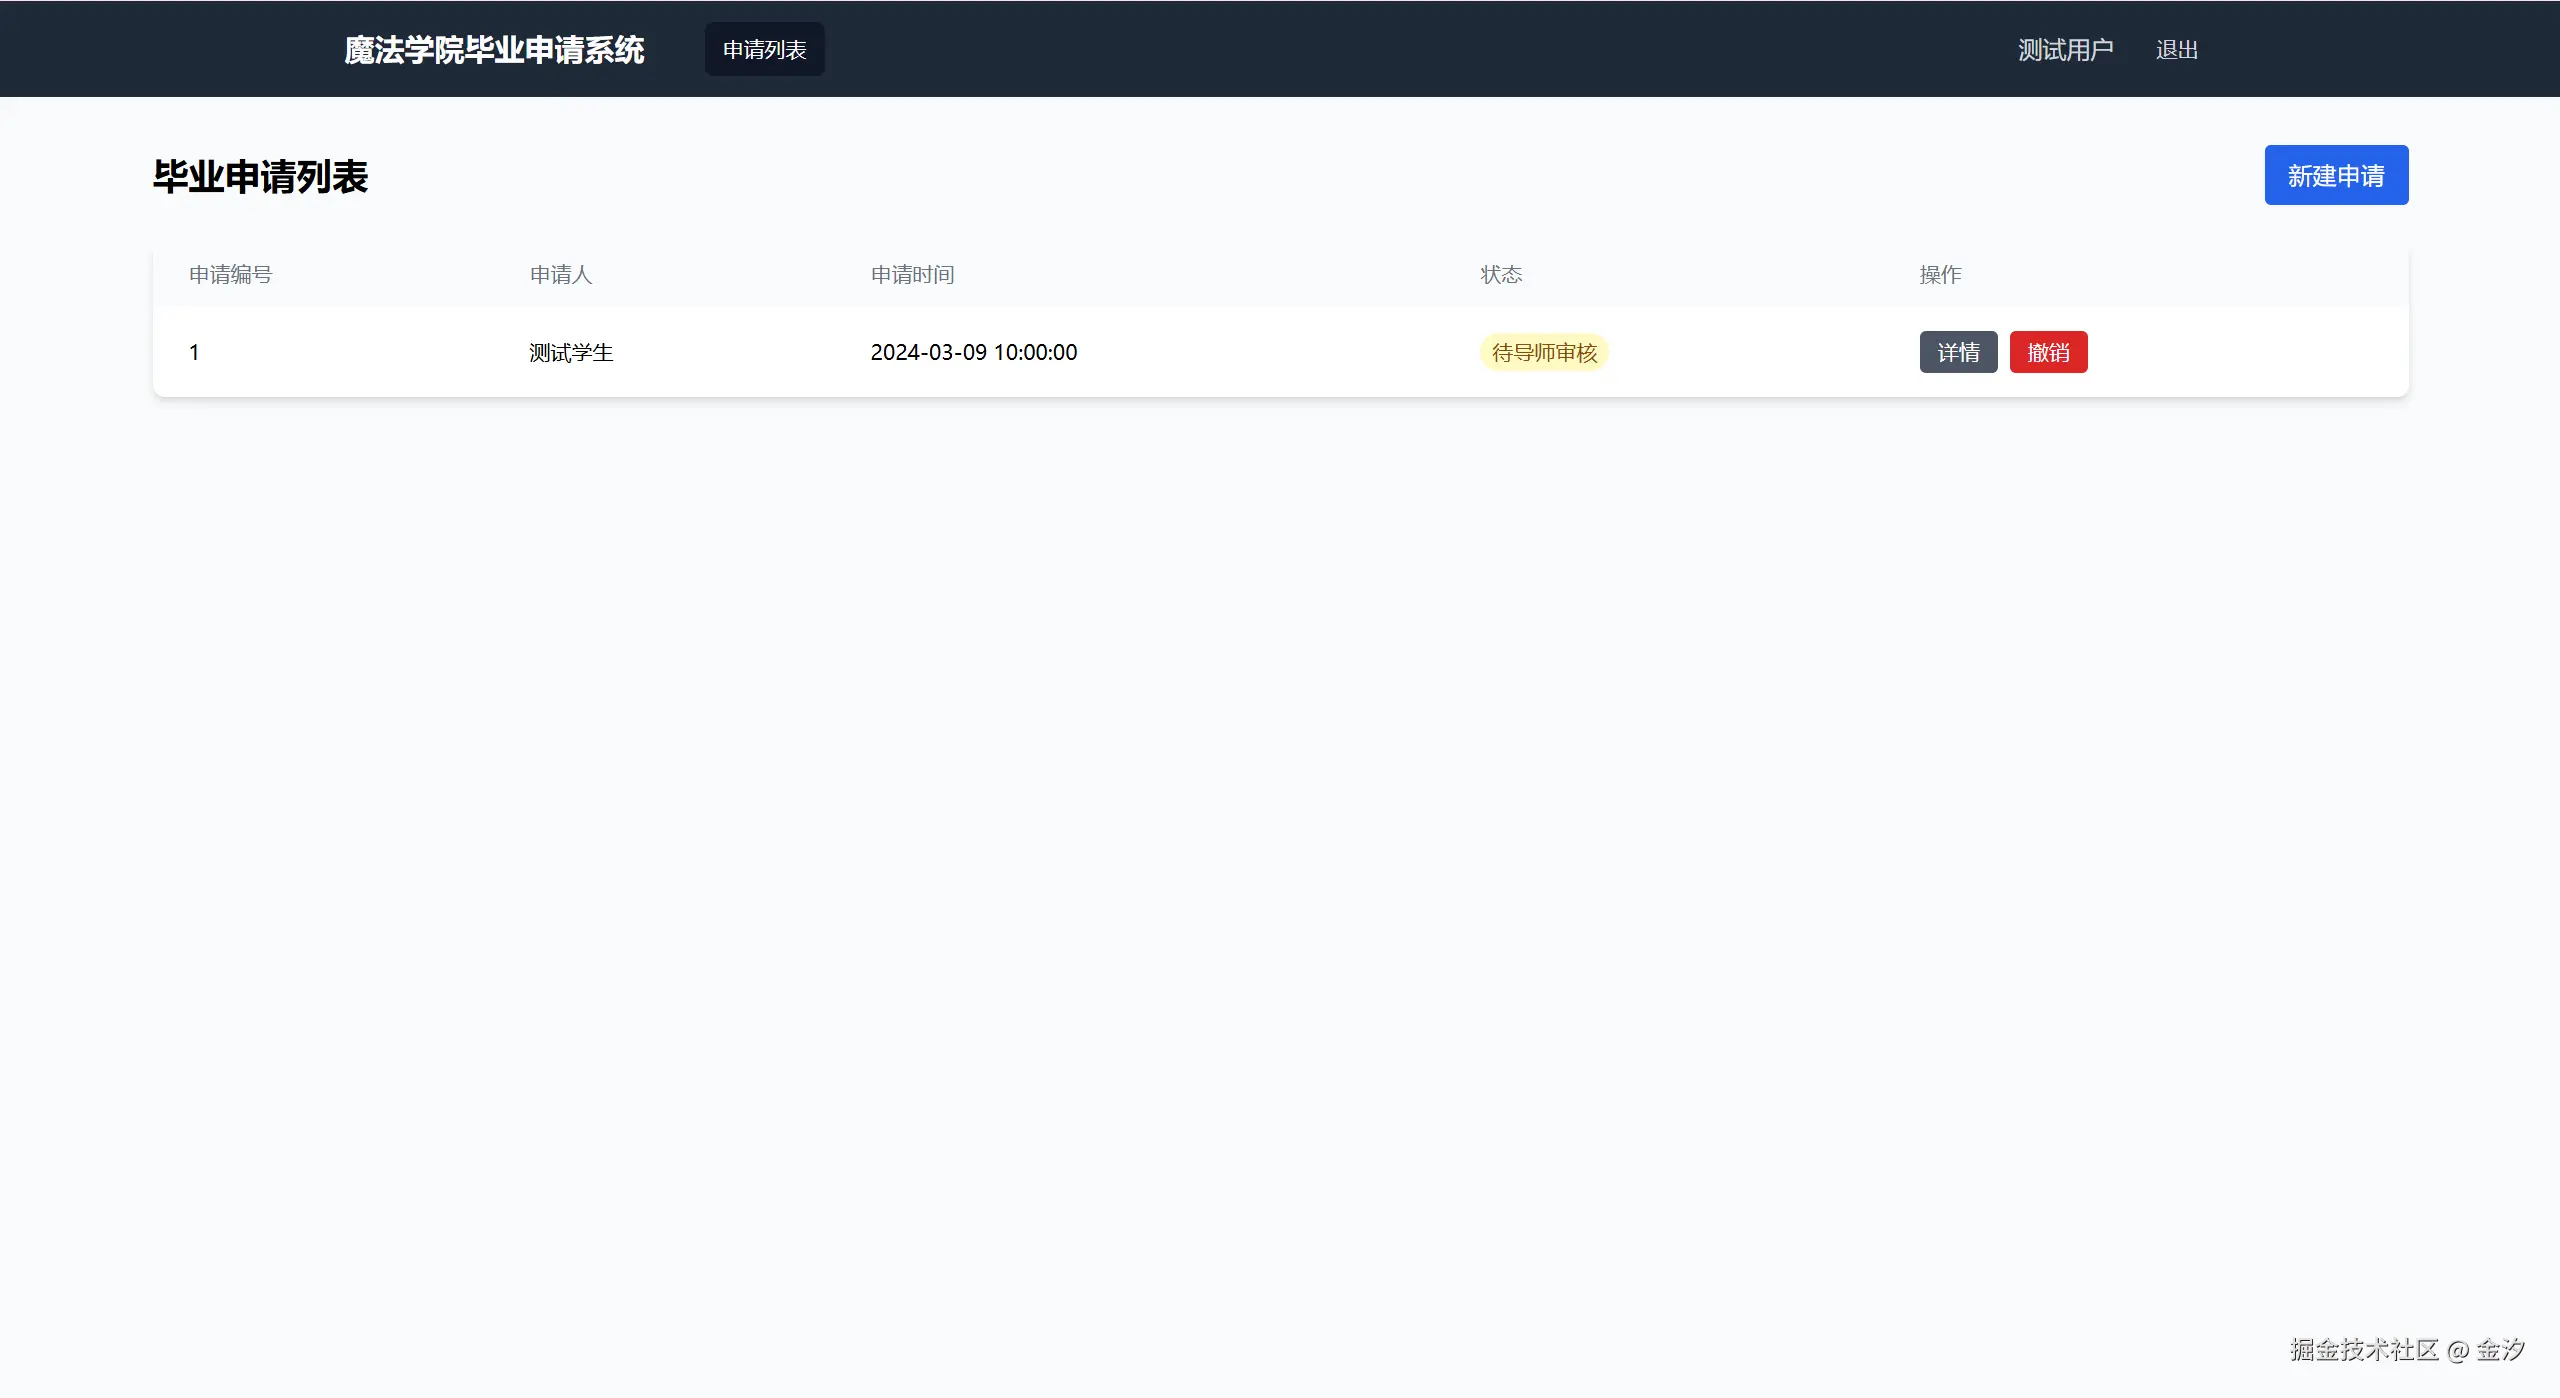This screenshot has height=1398, width=2560.
Task: Click 退出 to log out
Action: click(2176, 50)
